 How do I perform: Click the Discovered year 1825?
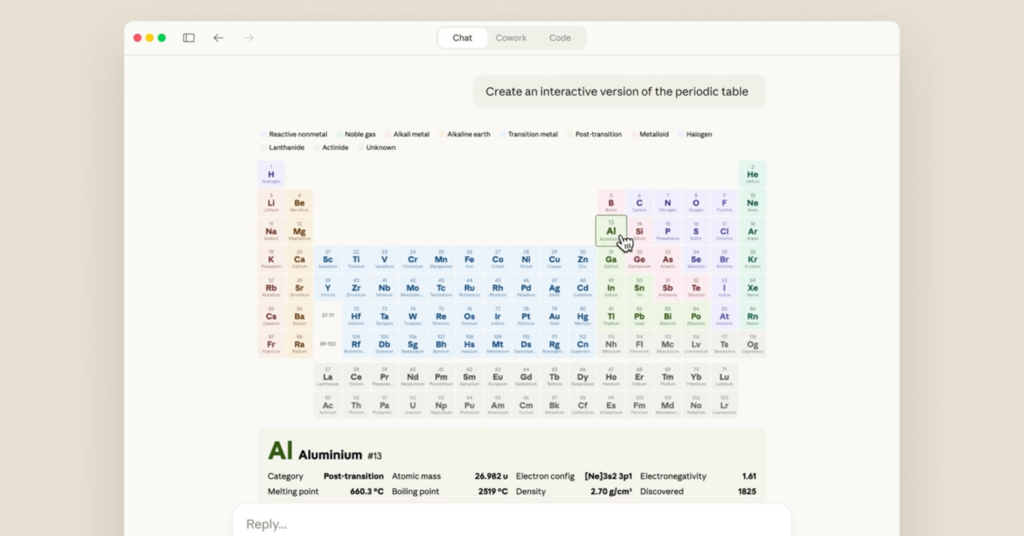[747, 492]
